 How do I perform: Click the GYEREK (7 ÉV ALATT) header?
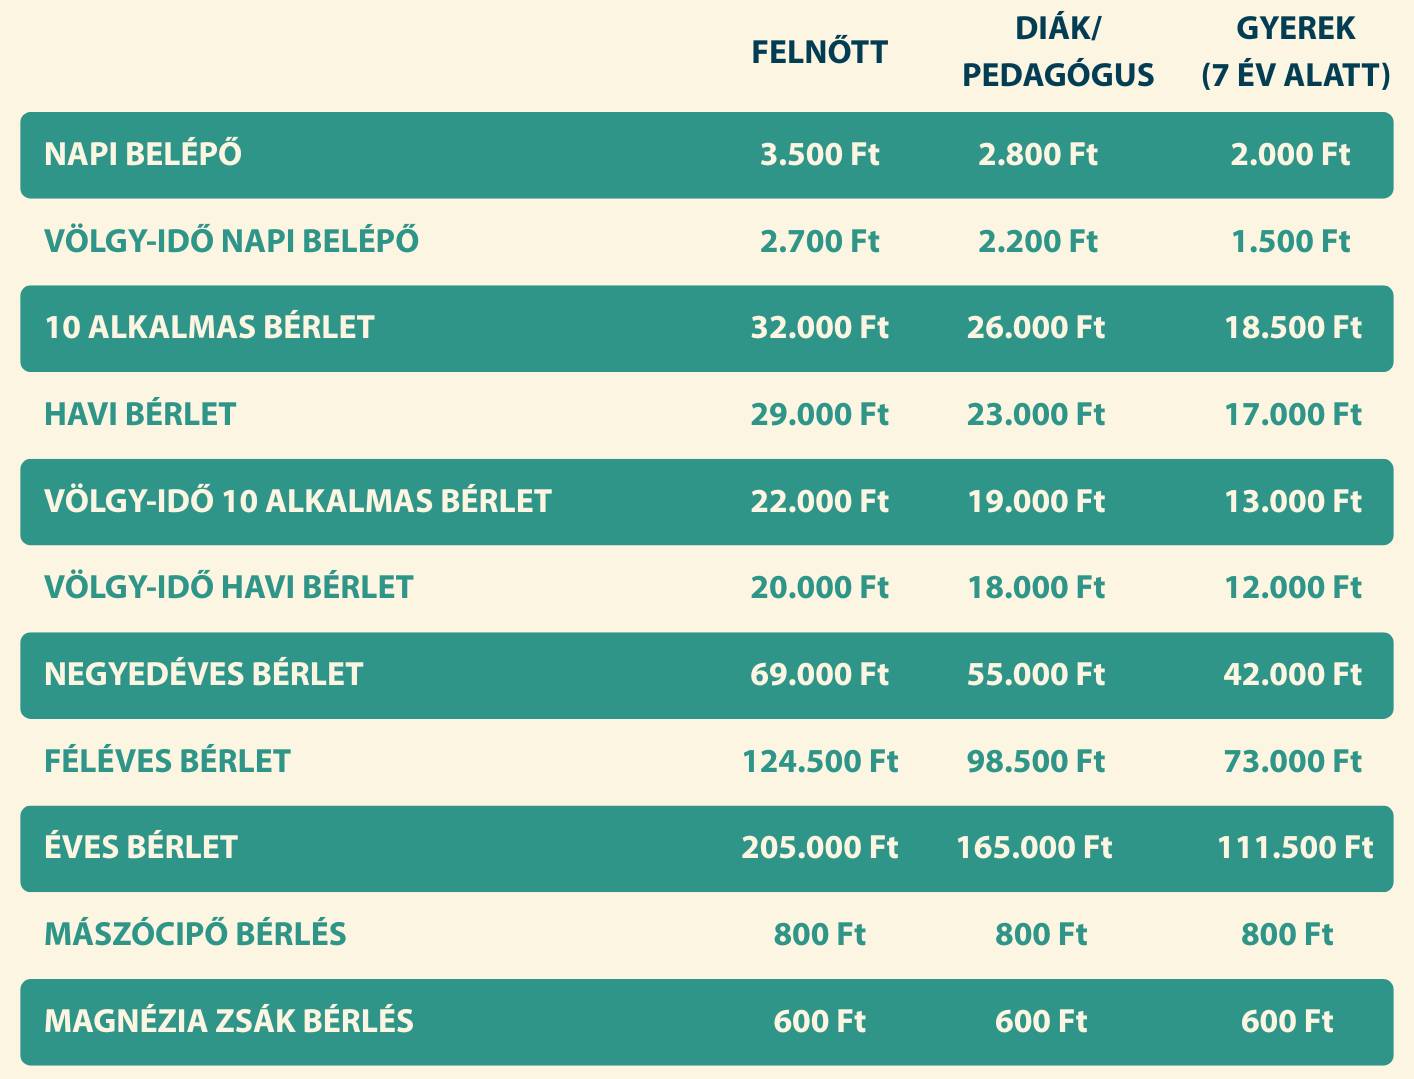pos(1295,52)
